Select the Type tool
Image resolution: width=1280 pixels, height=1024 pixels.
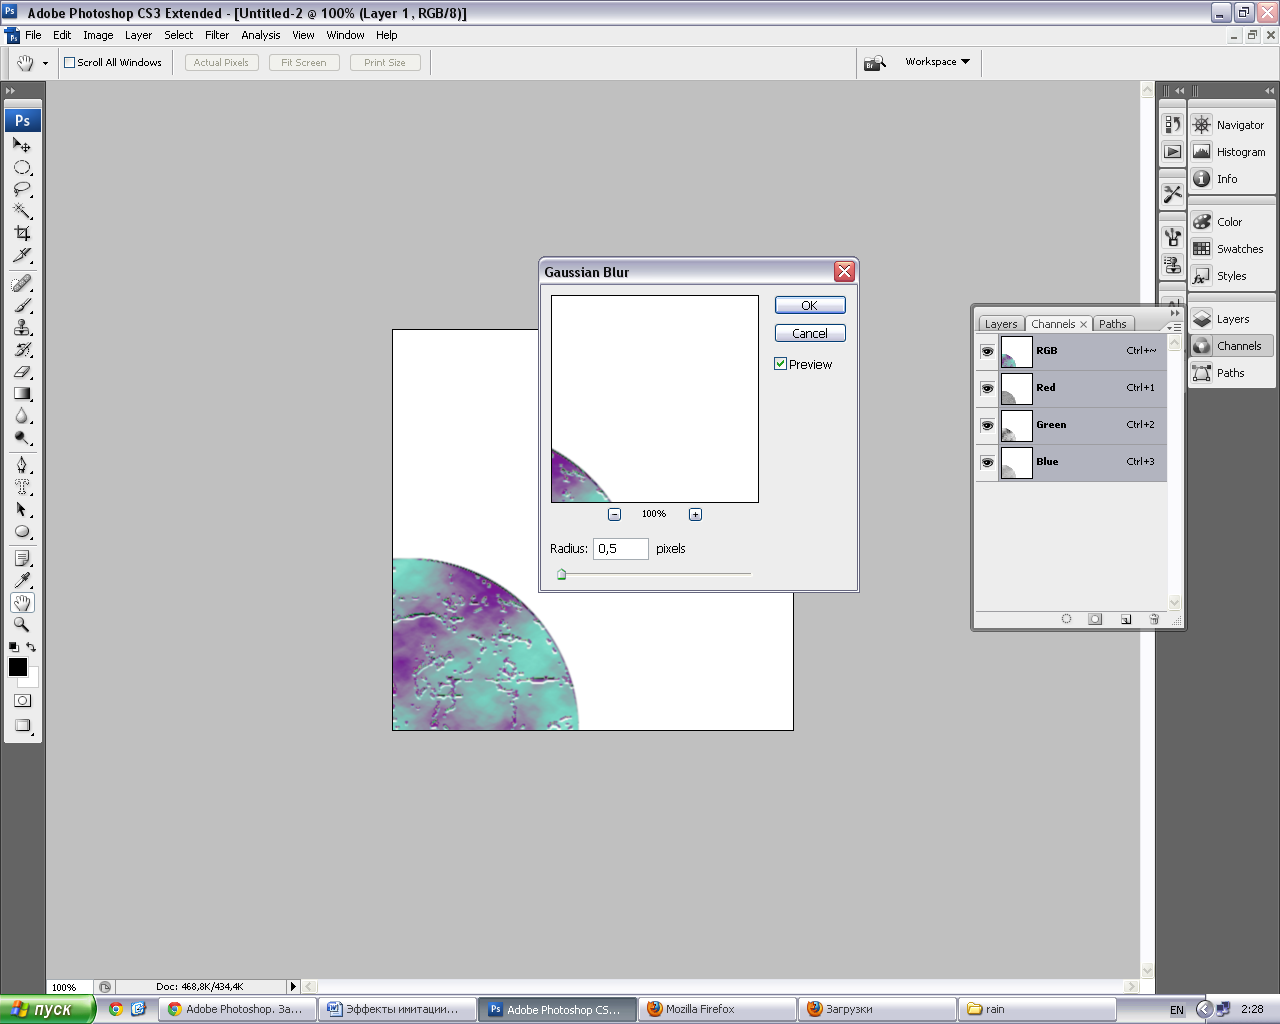click(22, 487)
